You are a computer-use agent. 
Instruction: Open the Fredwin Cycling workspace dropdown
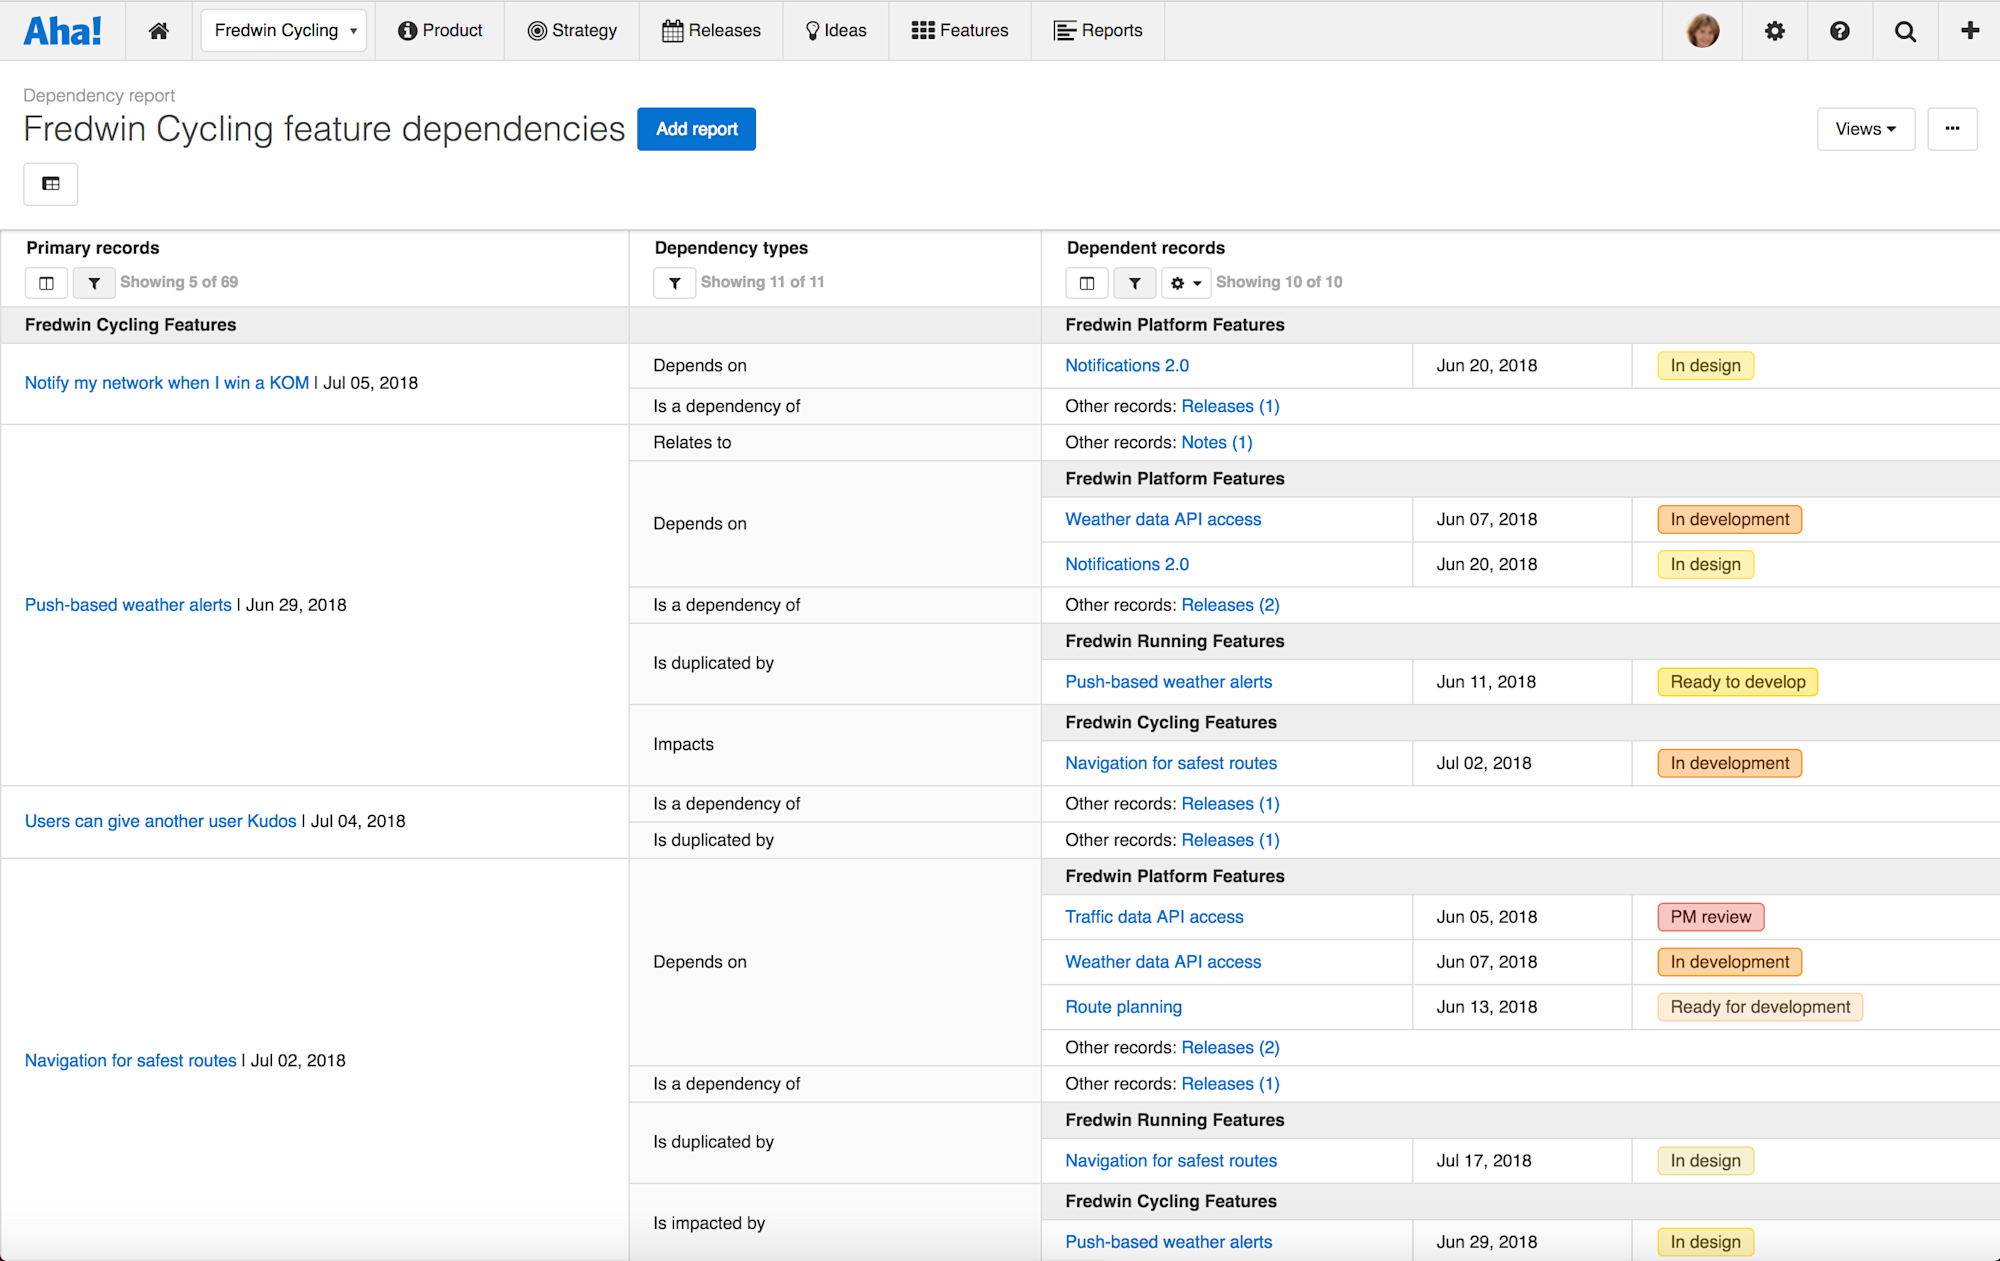click(x=284, y=30)
